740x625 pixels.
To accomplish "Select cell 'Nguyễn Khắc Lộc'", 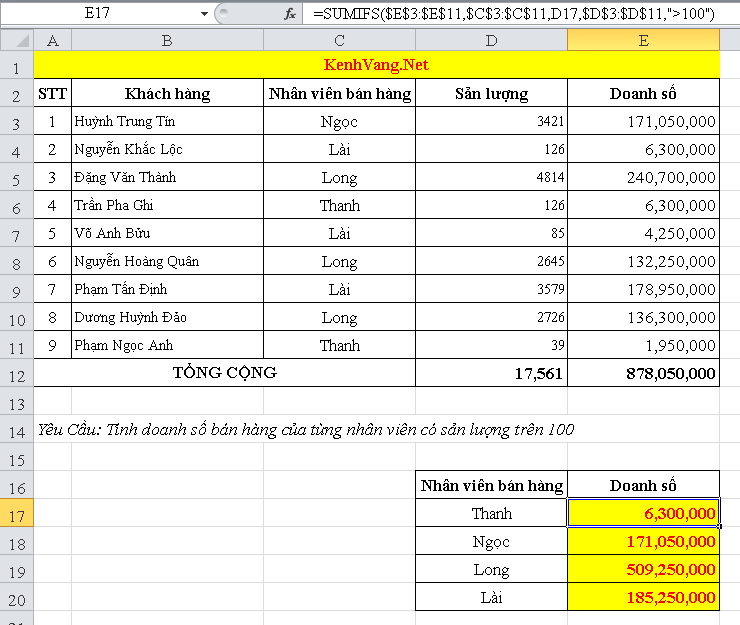I will (167, 149).
